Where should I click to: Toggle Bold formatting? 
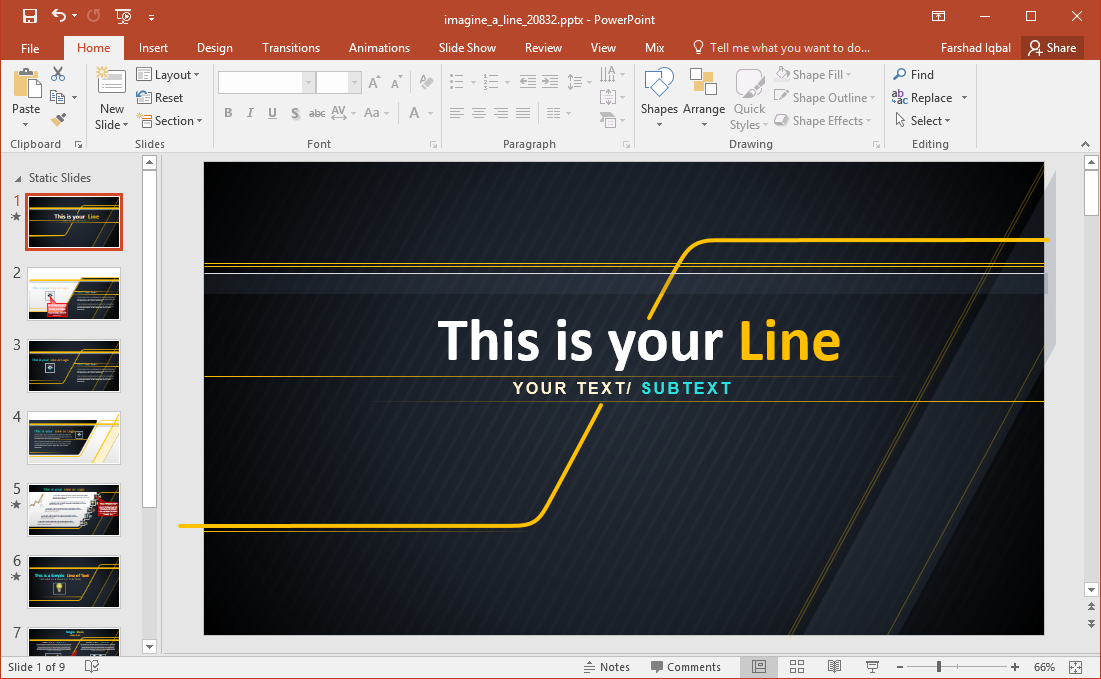click(x=228, y=113)
